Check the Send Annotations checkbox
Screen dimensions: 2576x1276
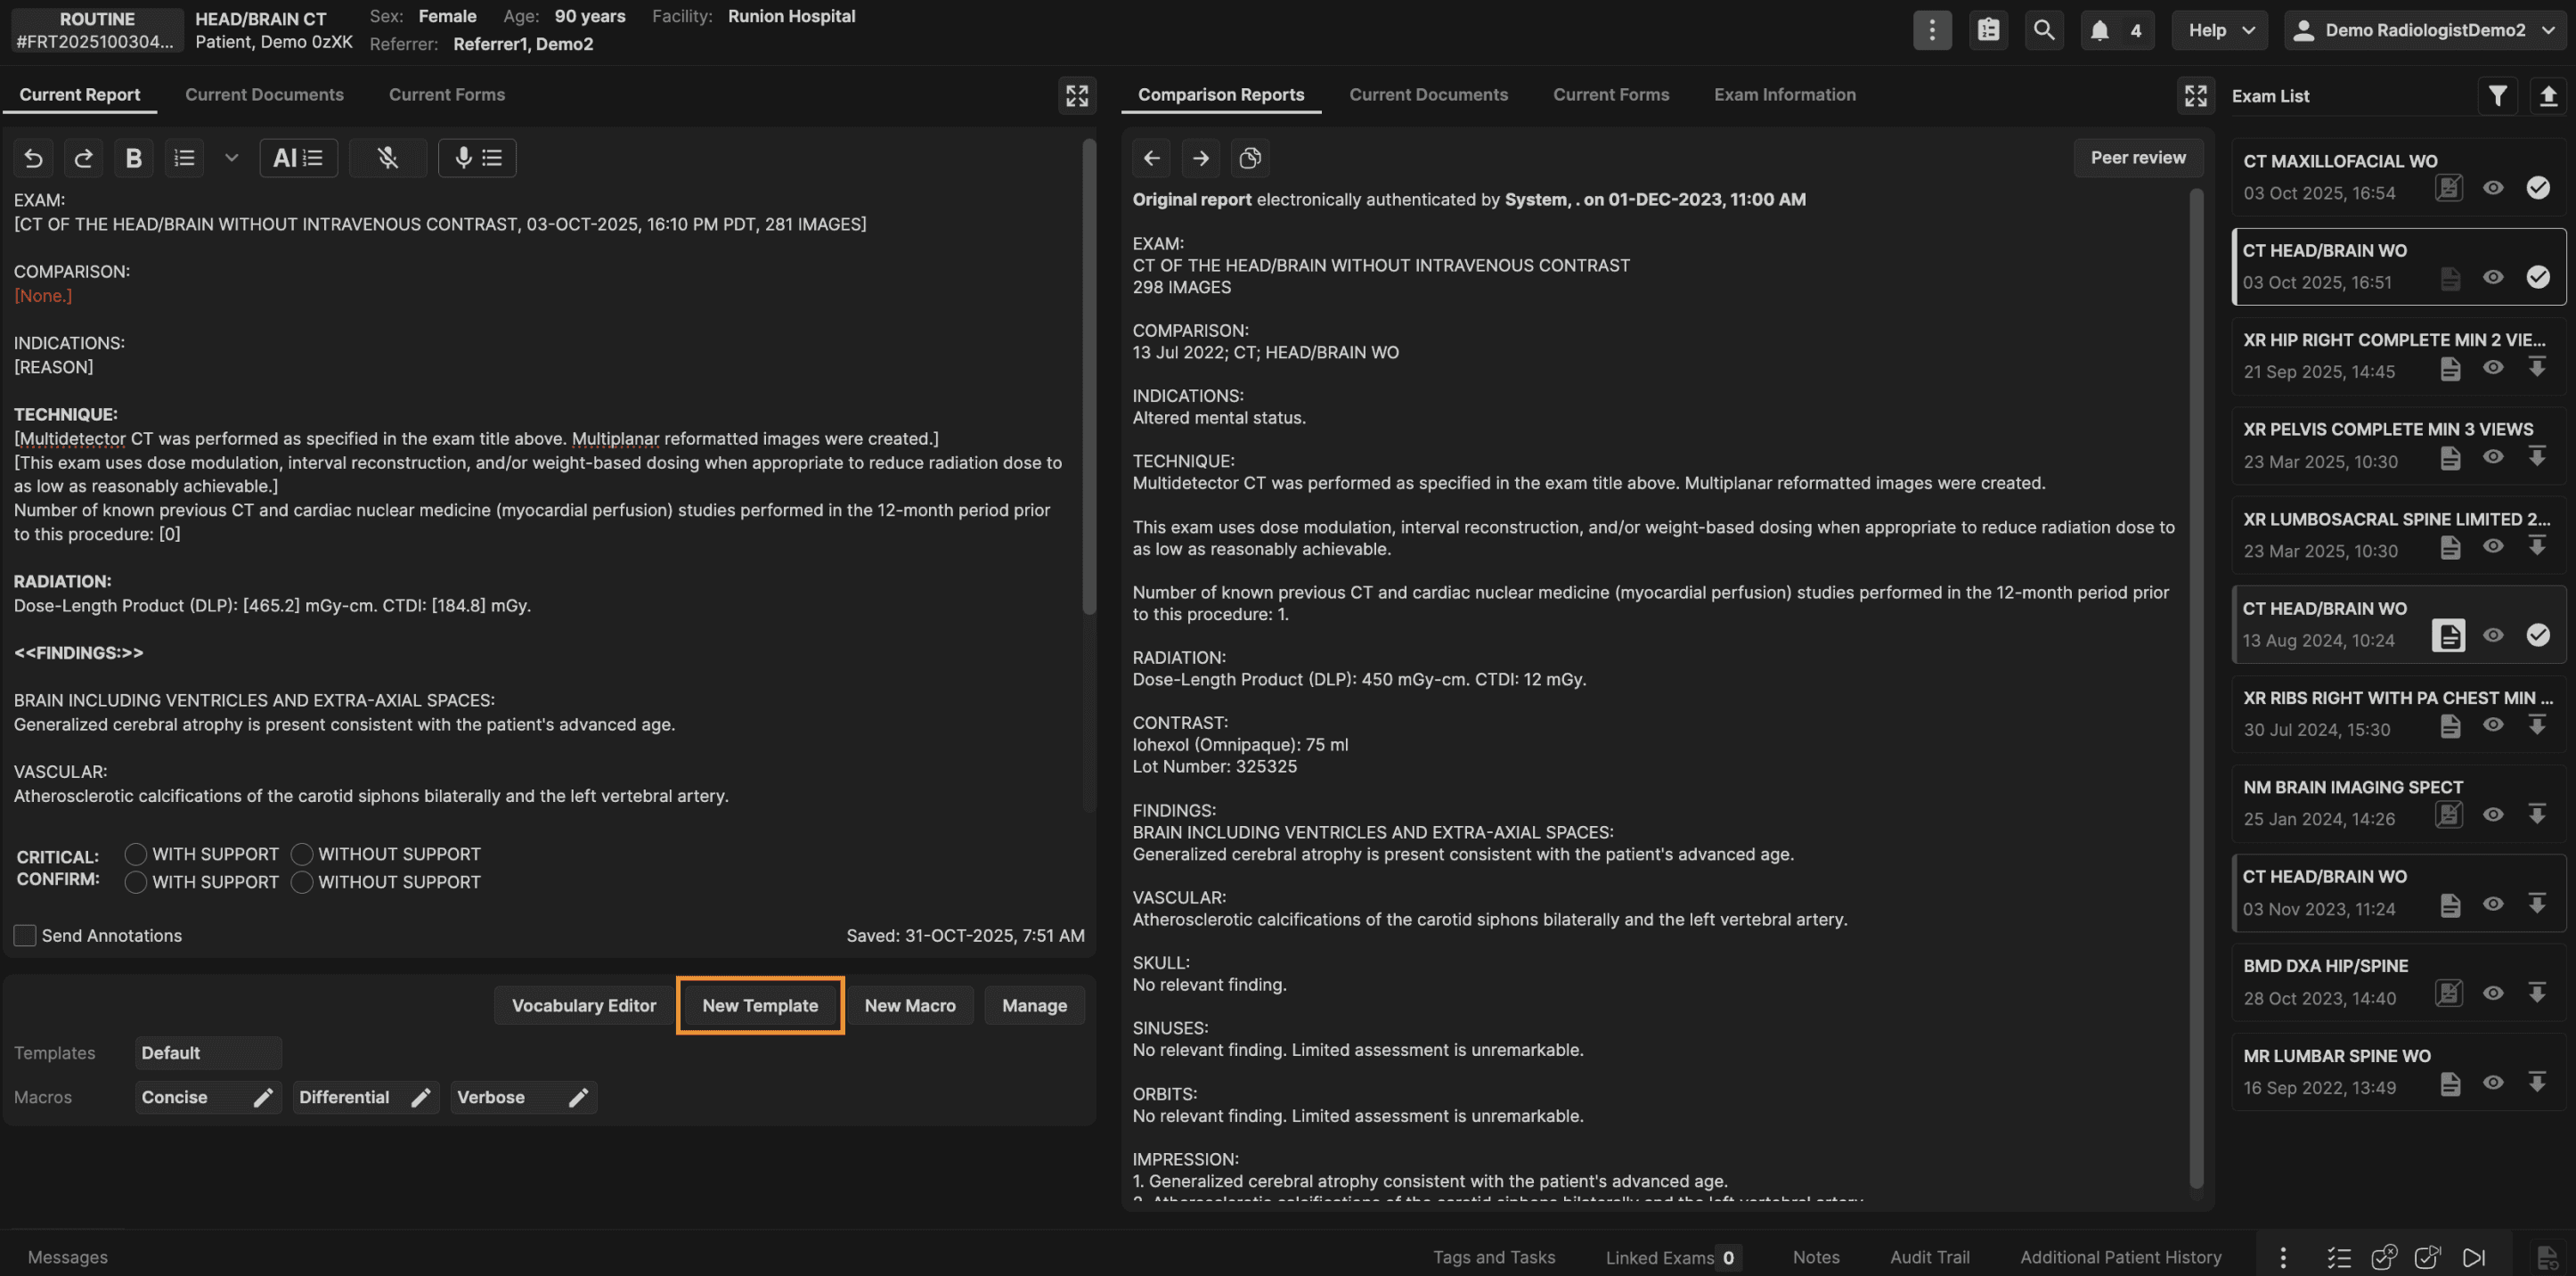pos(25,936)
